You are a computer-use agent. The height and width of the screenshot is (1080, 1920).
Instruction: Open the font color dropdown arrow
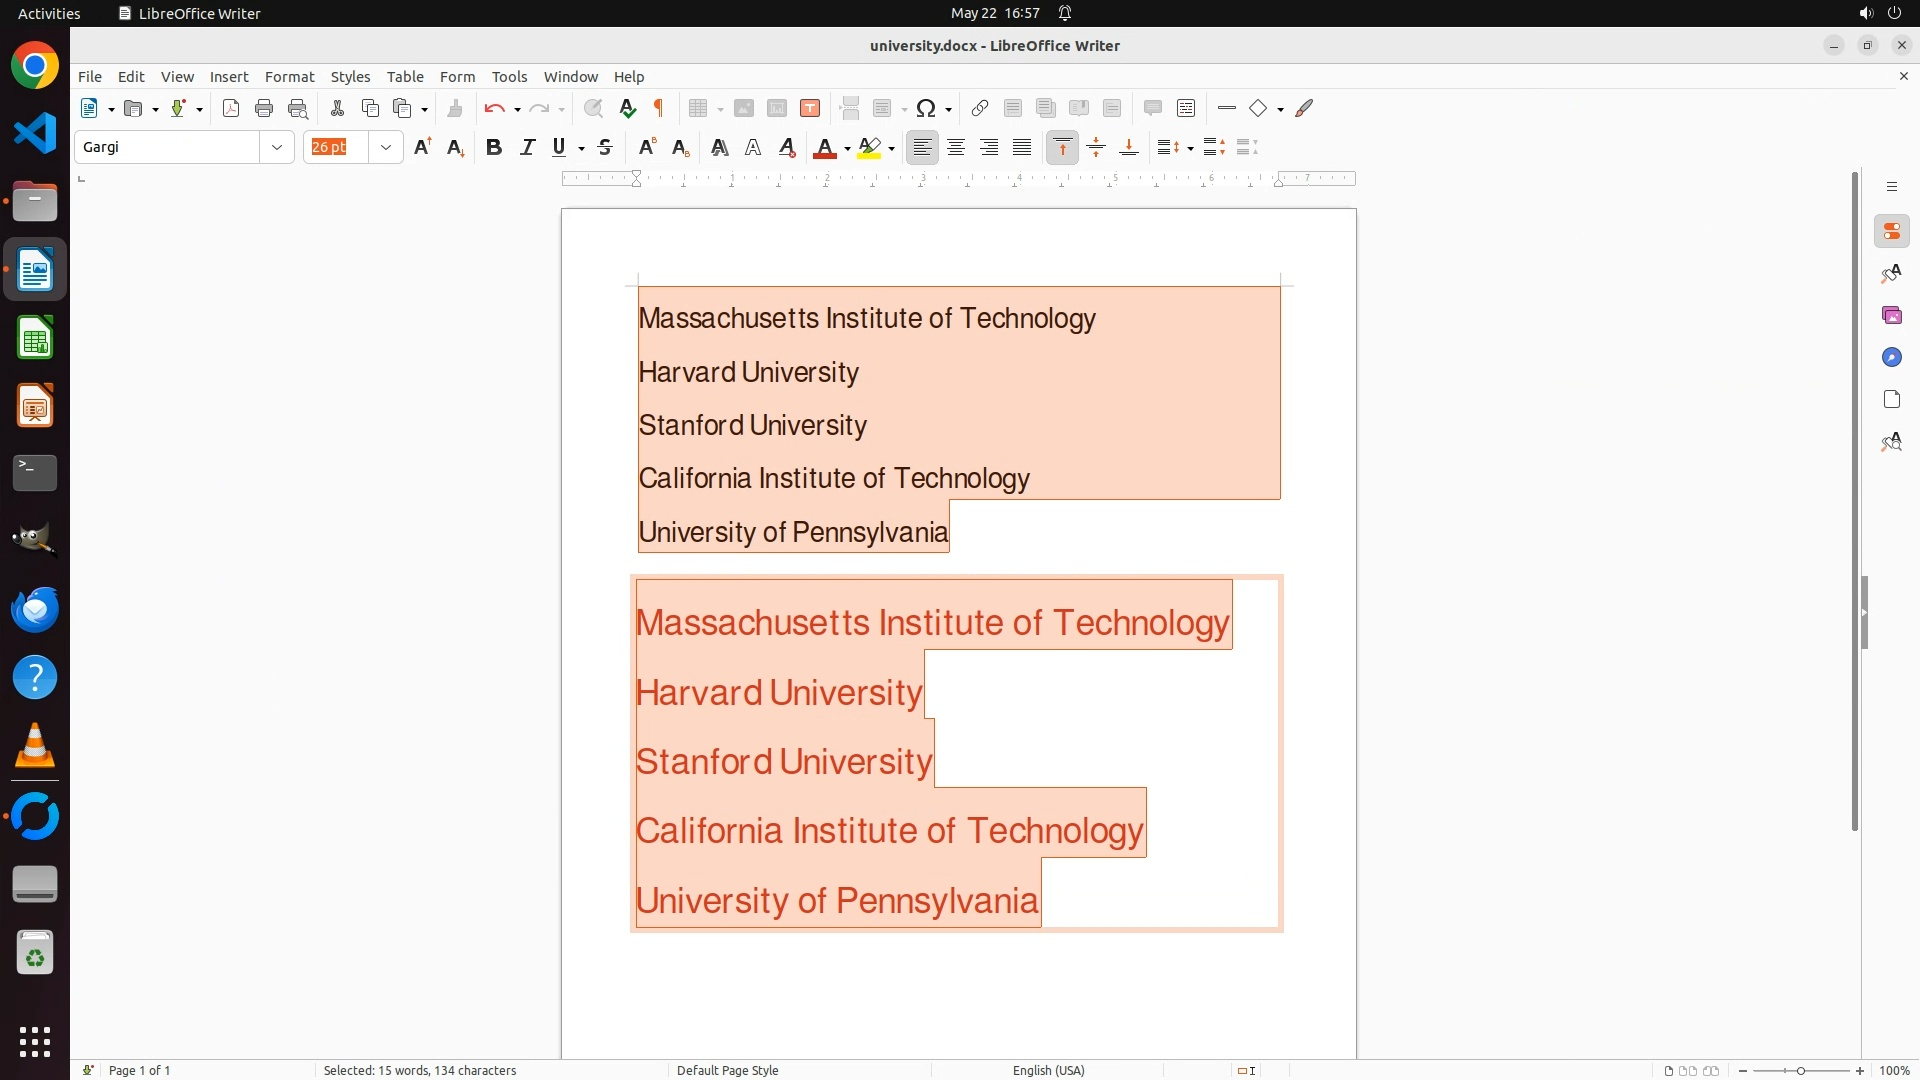(847, 148)
